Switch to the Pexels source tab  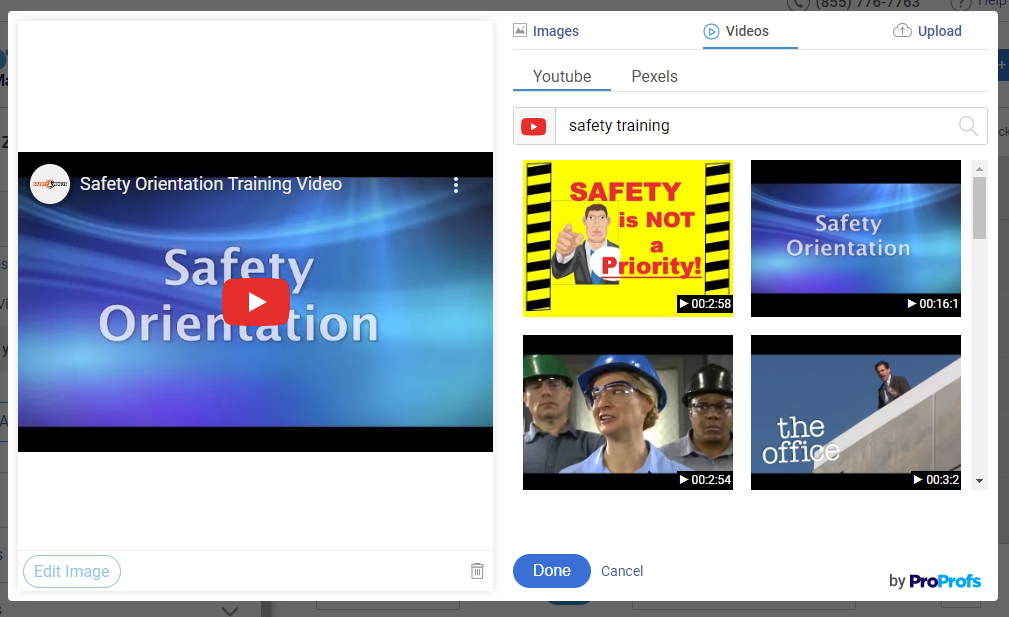[654, 76]
